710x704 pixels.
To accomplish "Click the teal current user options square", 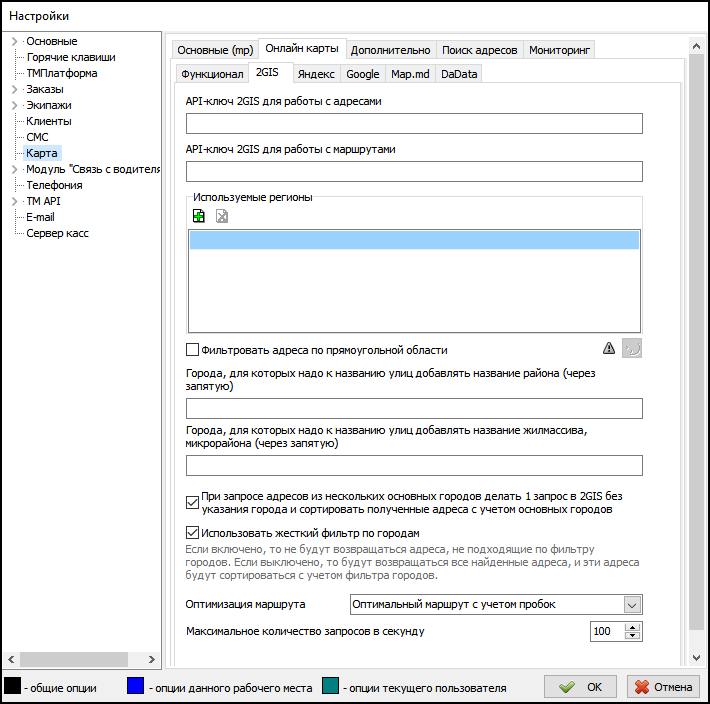I will [x=331, y=687].
